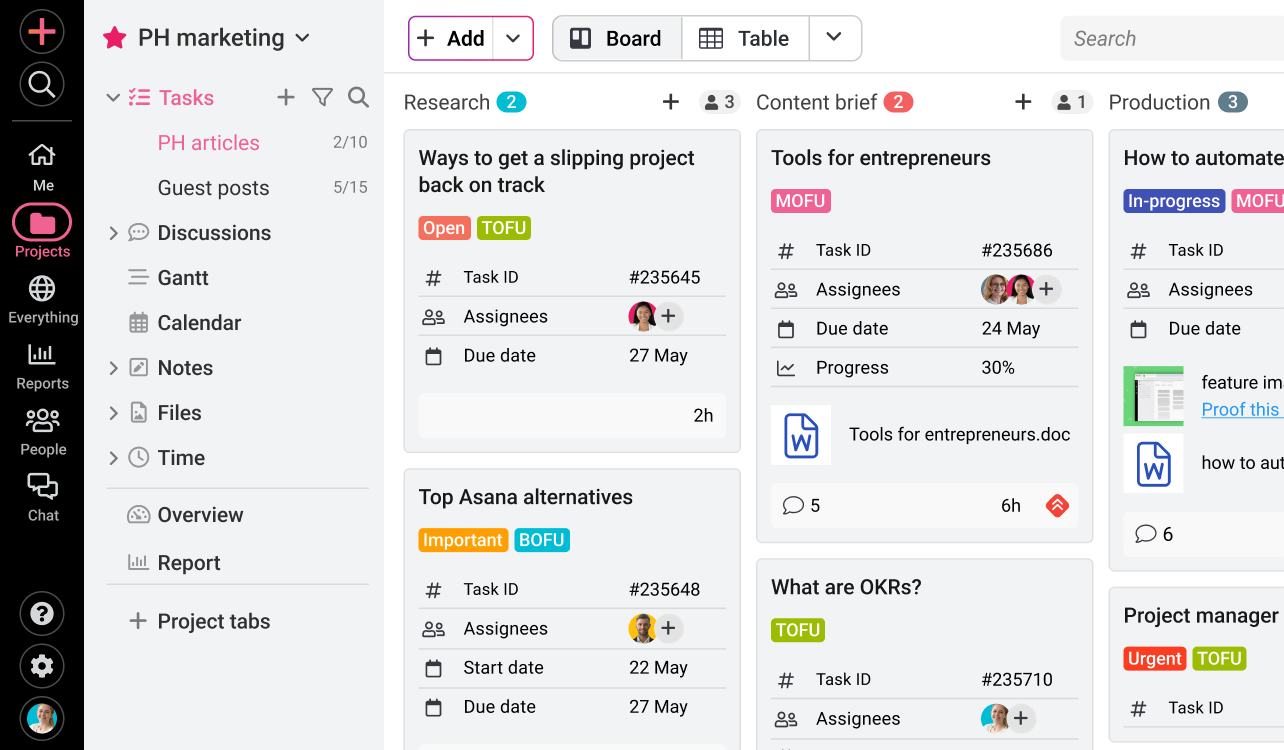Image resolution: width=1284 pixels, height=750 pixels.
Task: Click the Search field at top right
Action: (1170, 38)
